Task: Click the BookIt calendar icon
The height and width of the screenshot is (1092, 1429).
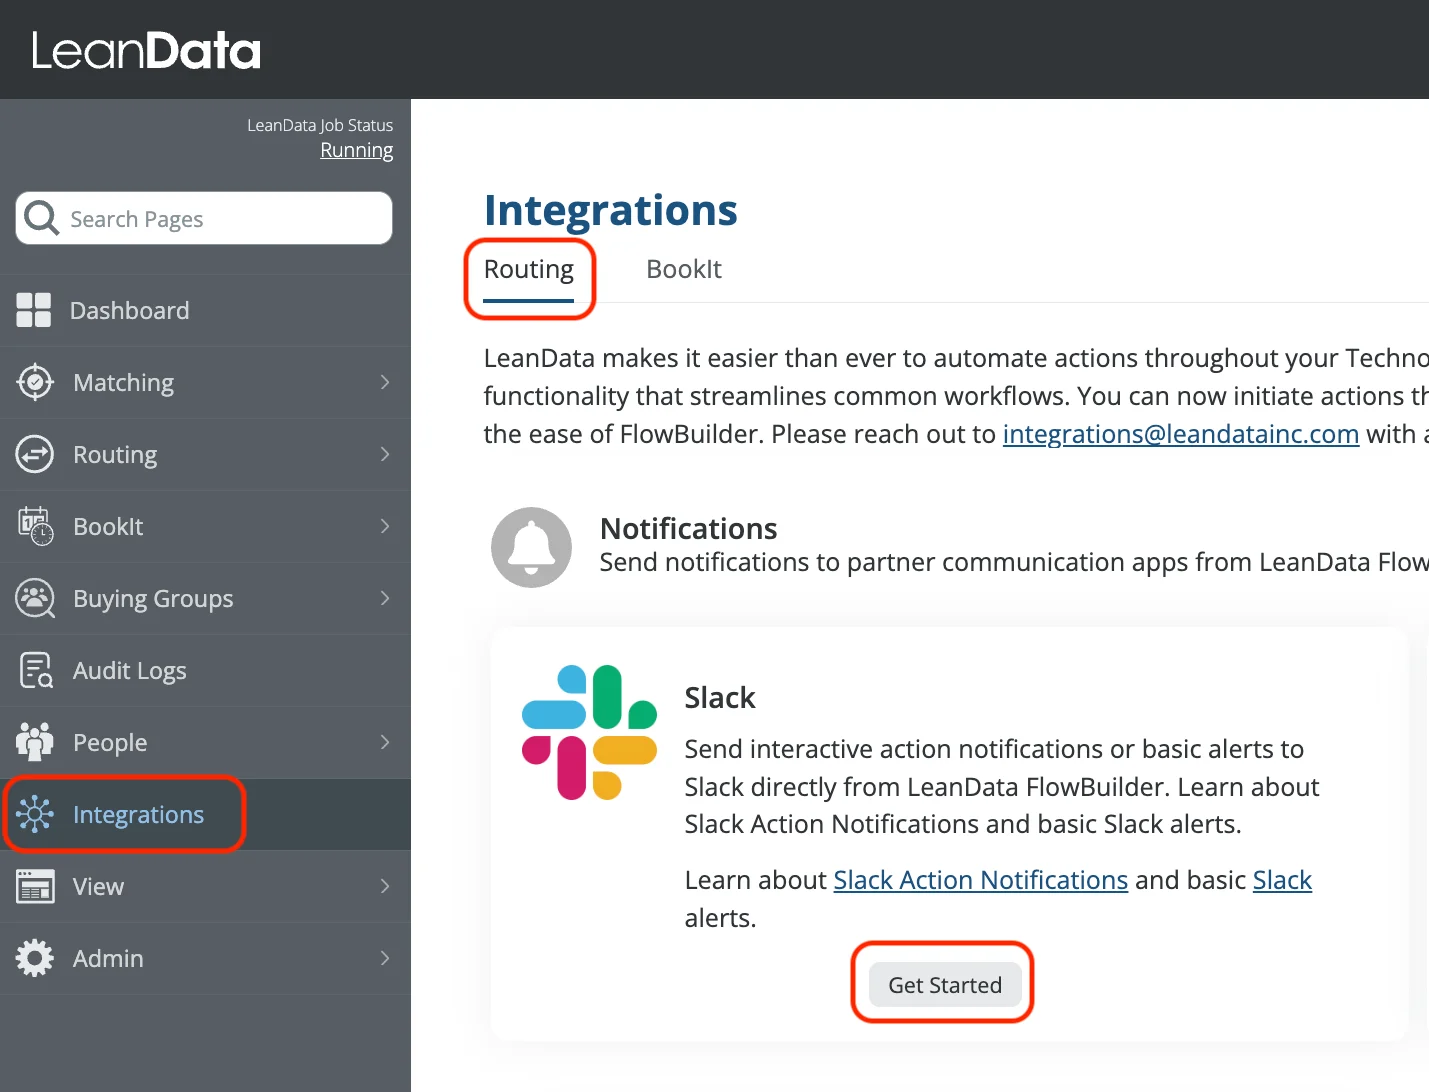Action: pyautogui.click(x=35, y=526)
